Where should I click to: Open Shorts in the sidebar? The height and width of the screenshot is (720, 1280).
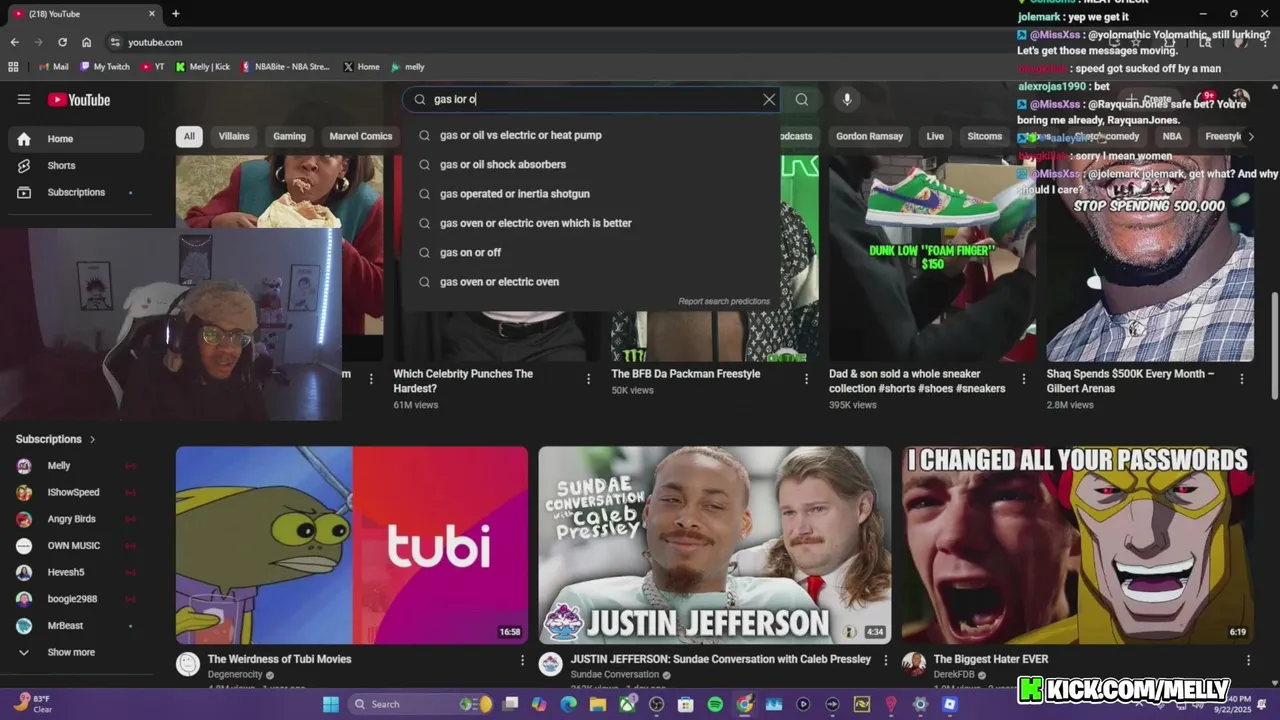(76, 165)
